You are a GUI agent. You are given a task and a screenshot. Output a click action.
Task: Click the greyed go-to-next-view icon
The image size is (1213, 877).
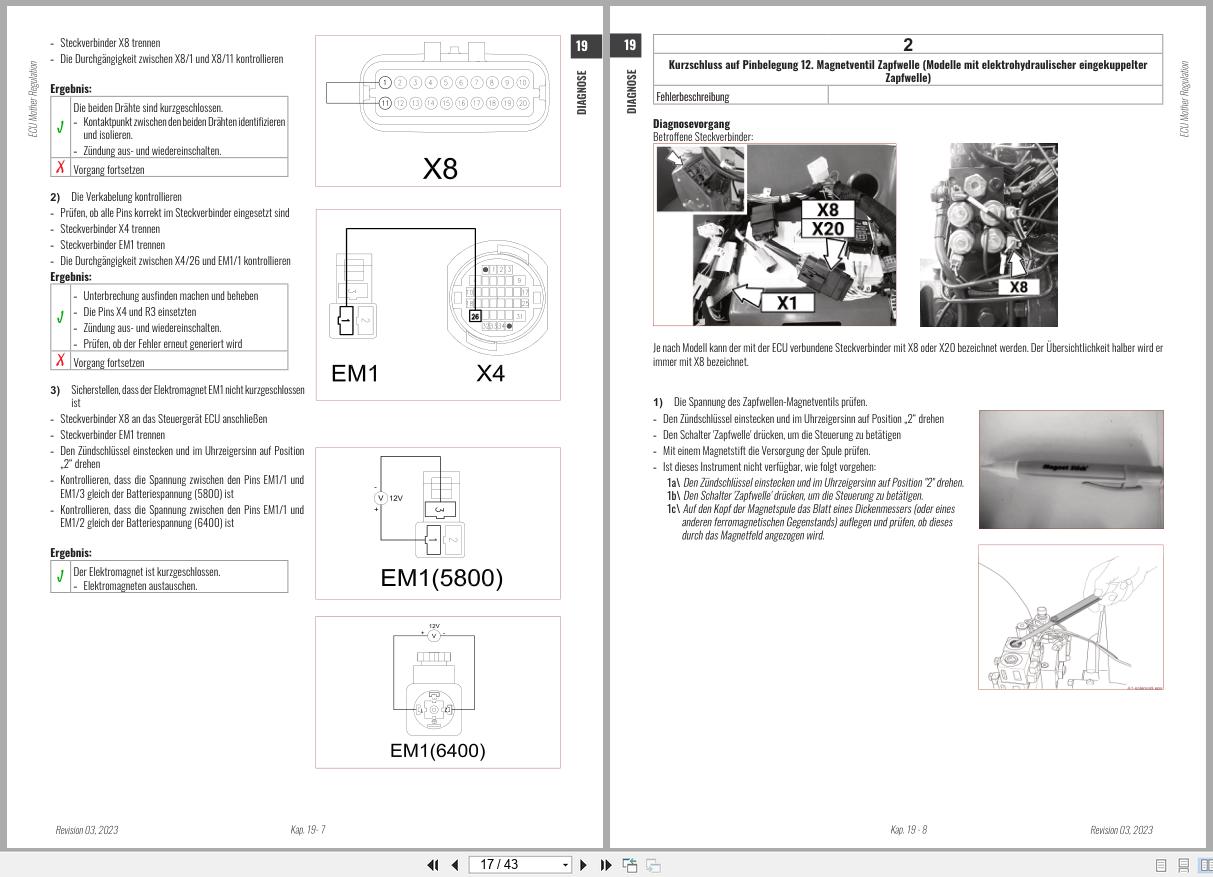[653, 865]
